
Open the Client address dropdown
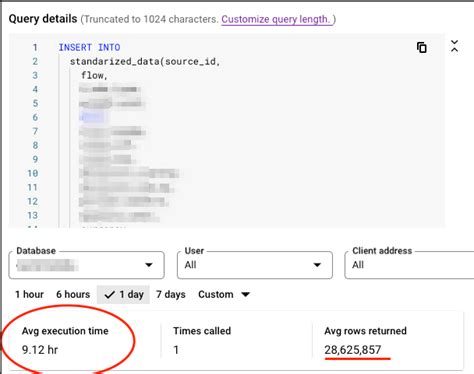coord(409,265)
